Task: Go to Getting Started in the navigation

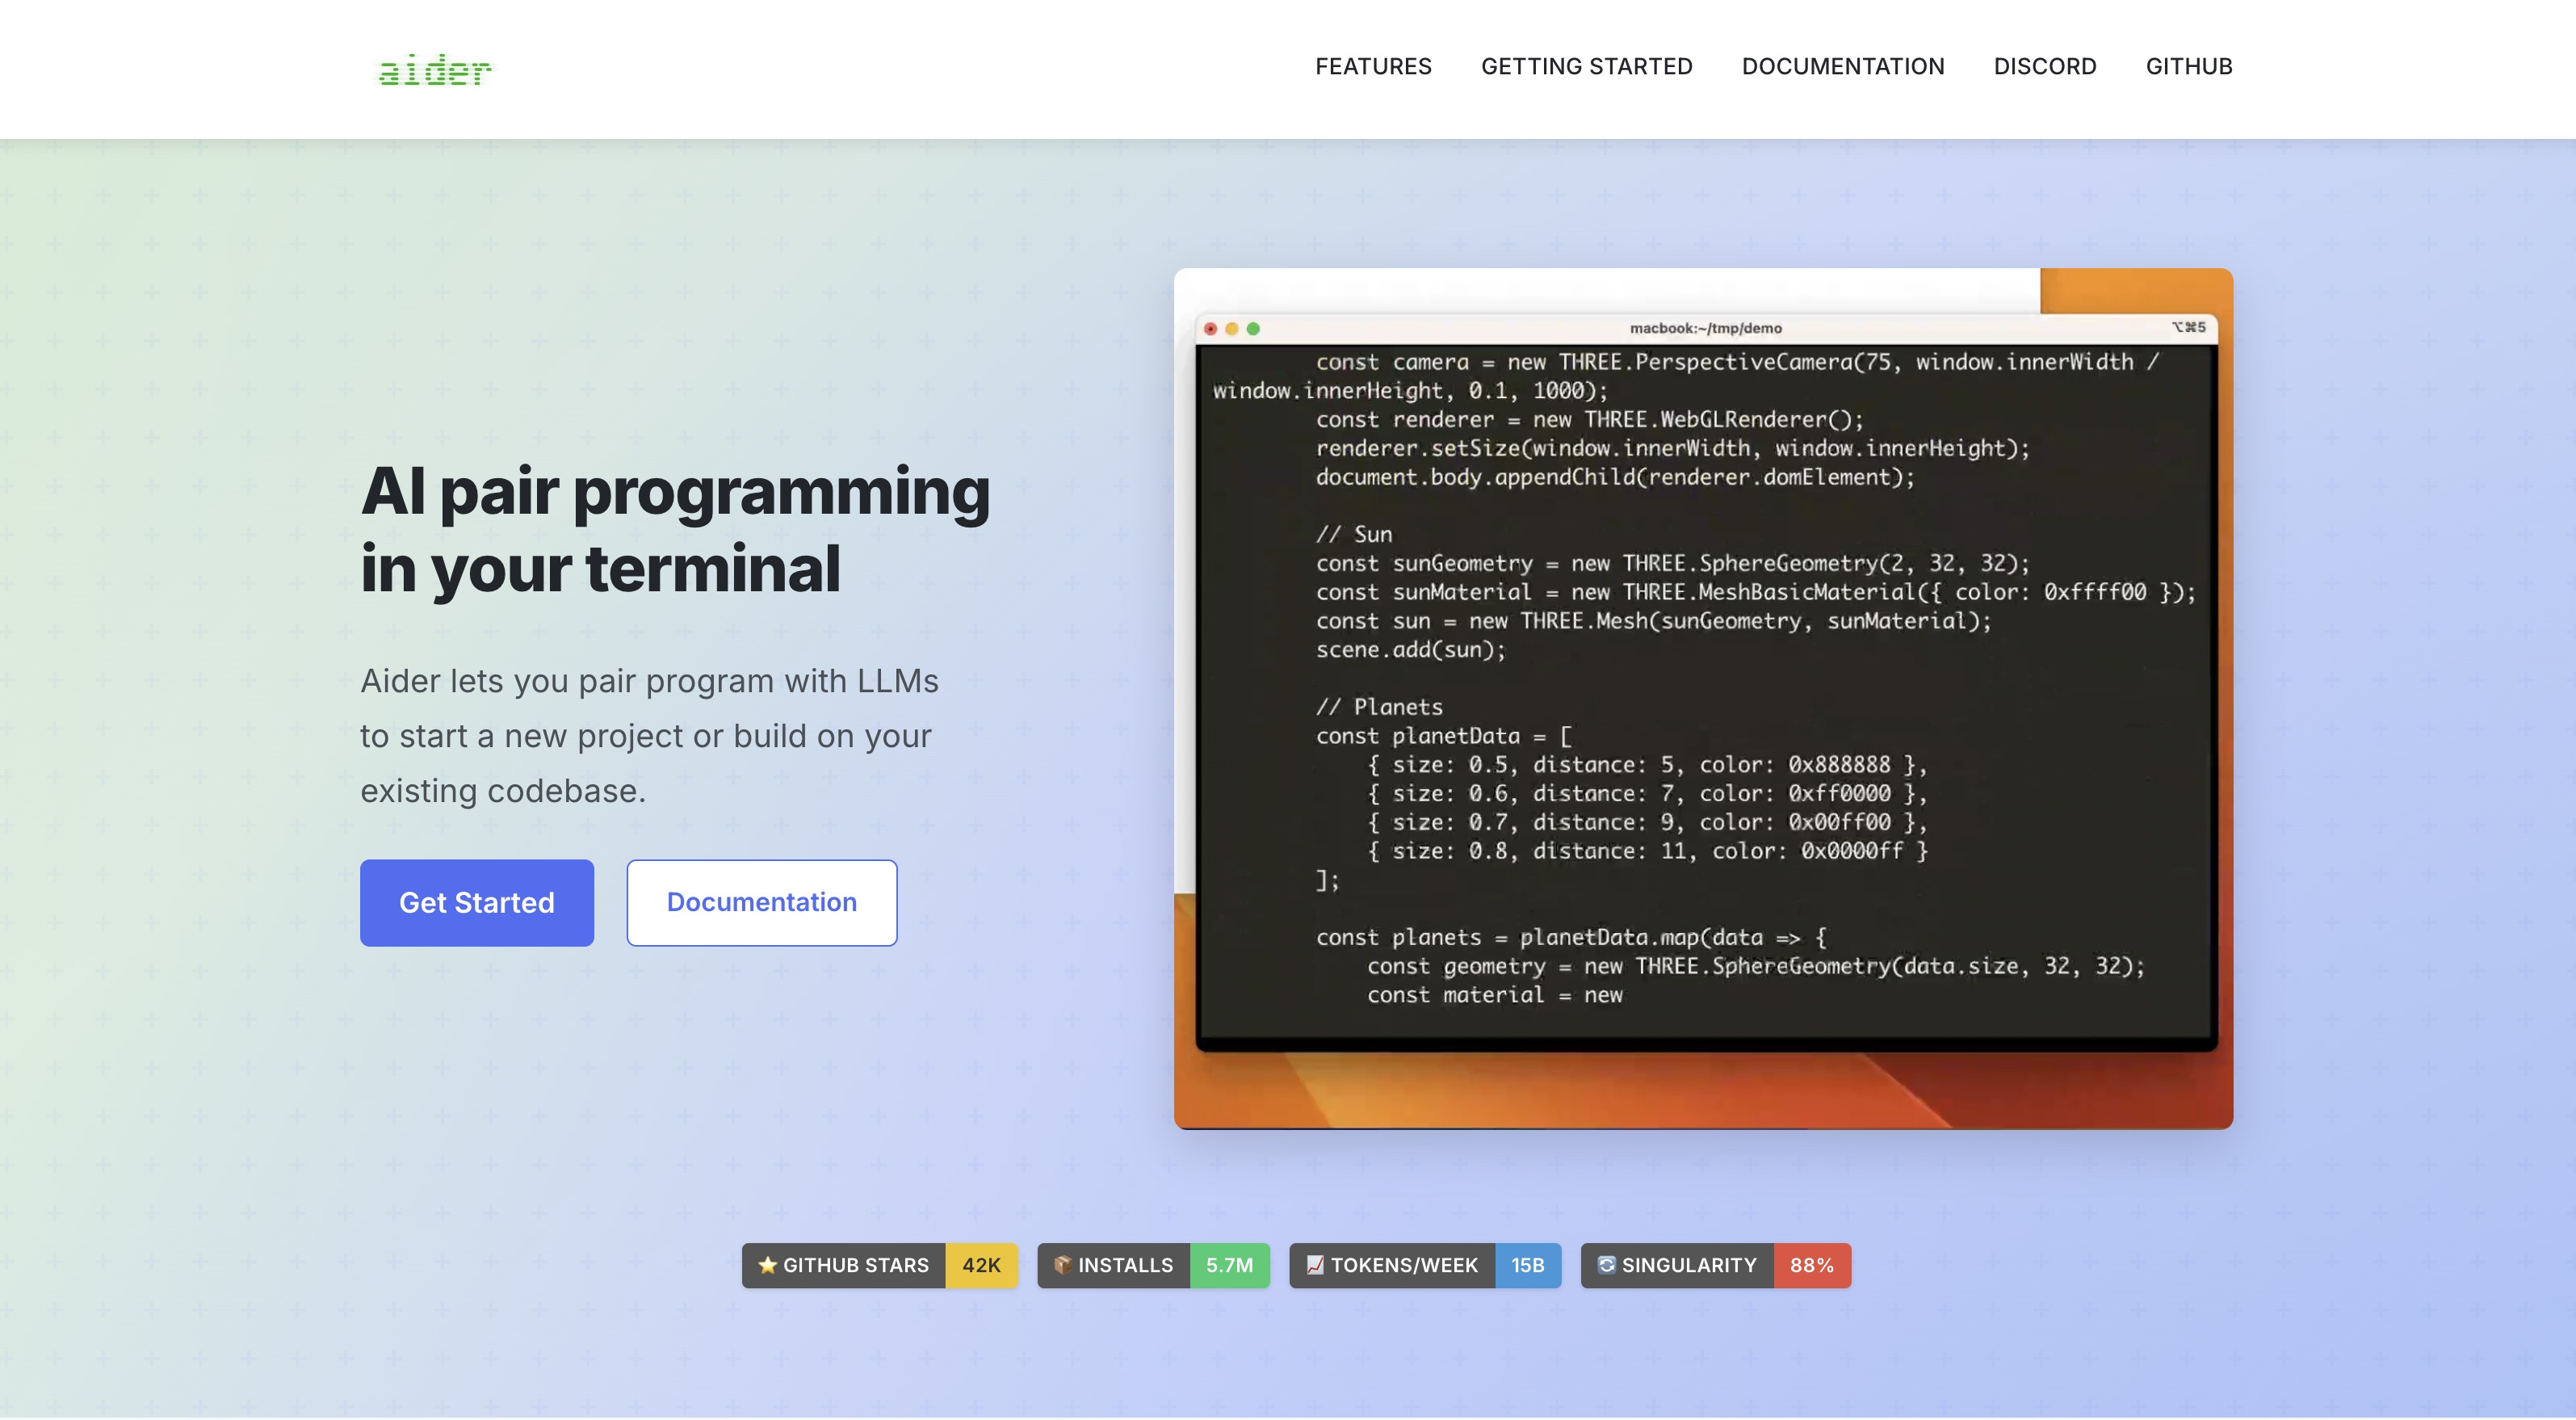Action: tap(1586, 67)
